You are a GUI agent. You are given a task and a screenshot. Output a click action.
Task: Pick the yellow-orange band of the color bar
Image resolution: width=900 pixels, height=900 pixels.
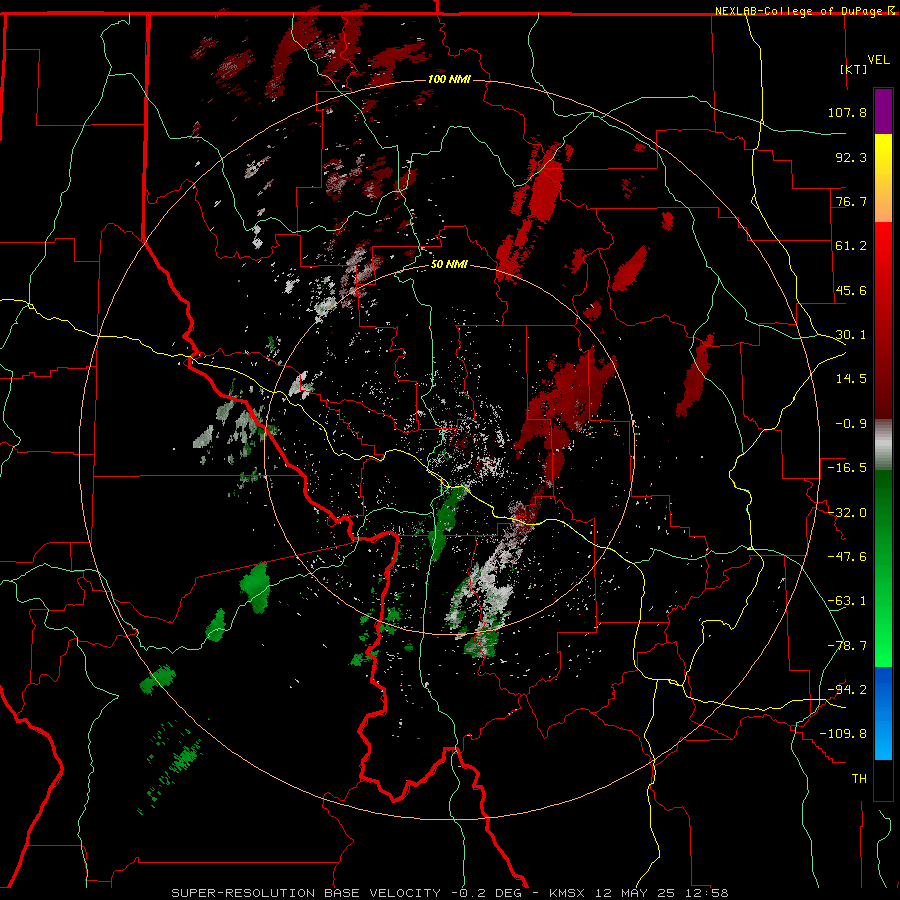[883, 178]
